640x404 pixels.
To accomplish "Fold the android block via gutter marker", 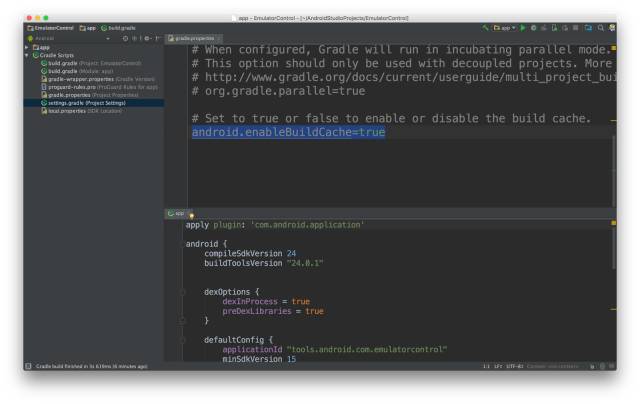I will click(x=182, y=244).
